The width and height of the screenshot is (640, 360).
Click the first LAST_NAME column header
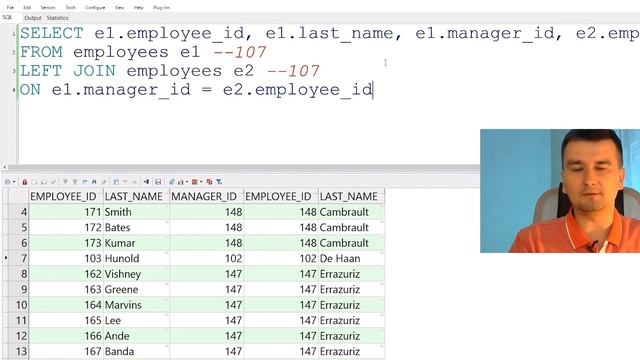pyautogui.click(x=136, y=196)
